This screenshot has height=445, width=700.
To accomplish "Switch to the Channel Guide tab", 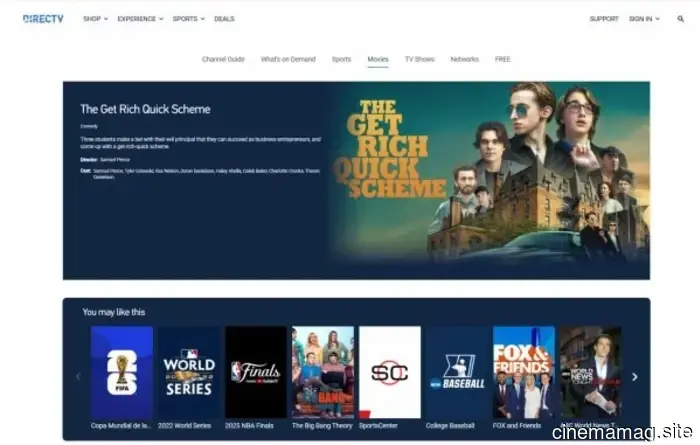I will [x=223, y=59].
